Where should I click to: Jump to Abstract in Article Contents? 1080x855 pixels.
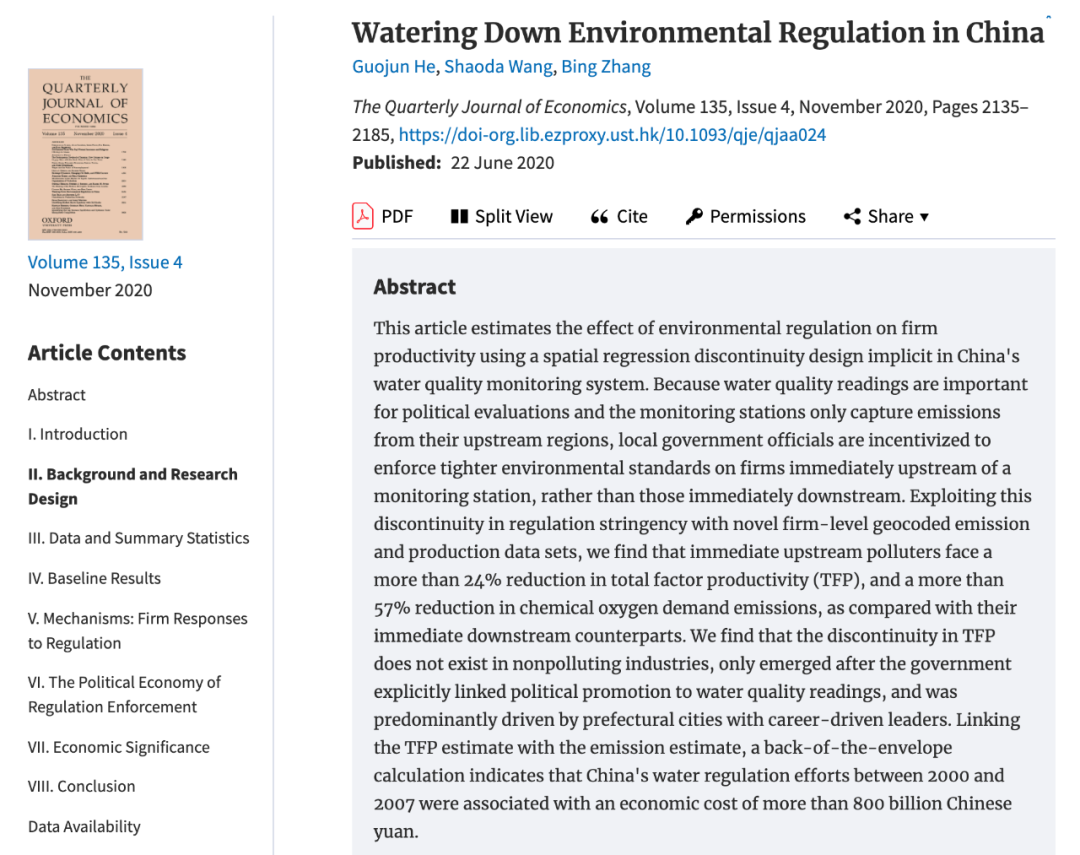tap(57, 395)
